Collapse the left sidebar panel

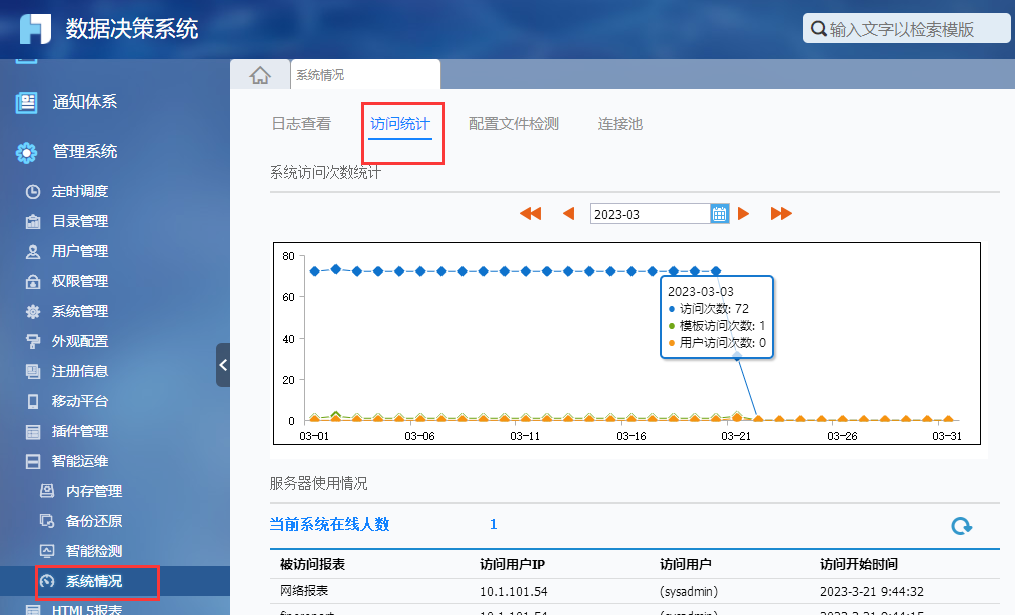(223, 365)
